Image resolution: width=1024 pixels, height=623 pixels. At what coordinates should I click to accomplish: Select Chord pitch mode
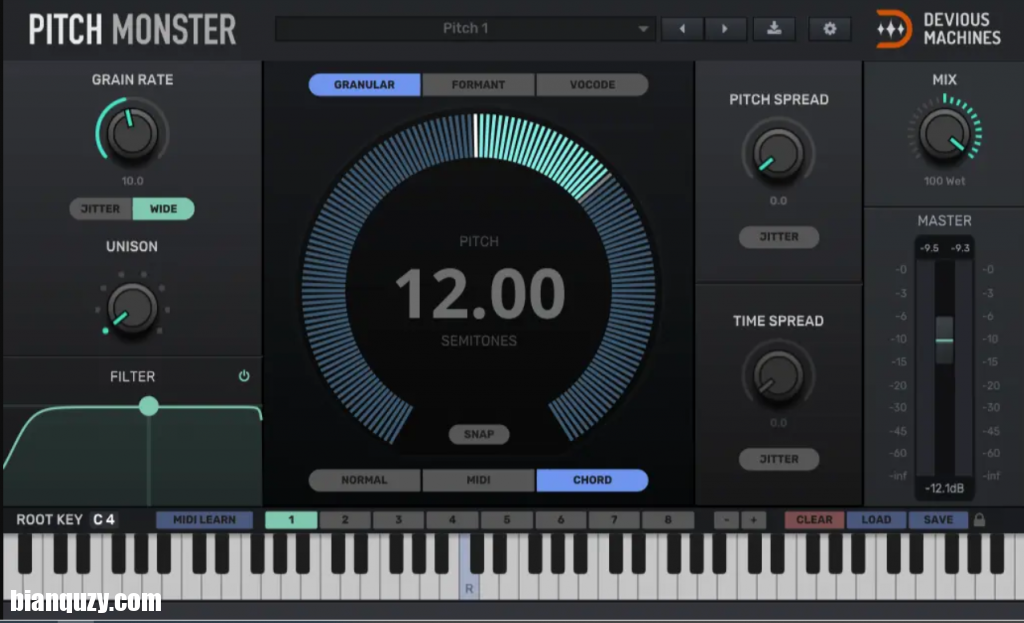592,480
